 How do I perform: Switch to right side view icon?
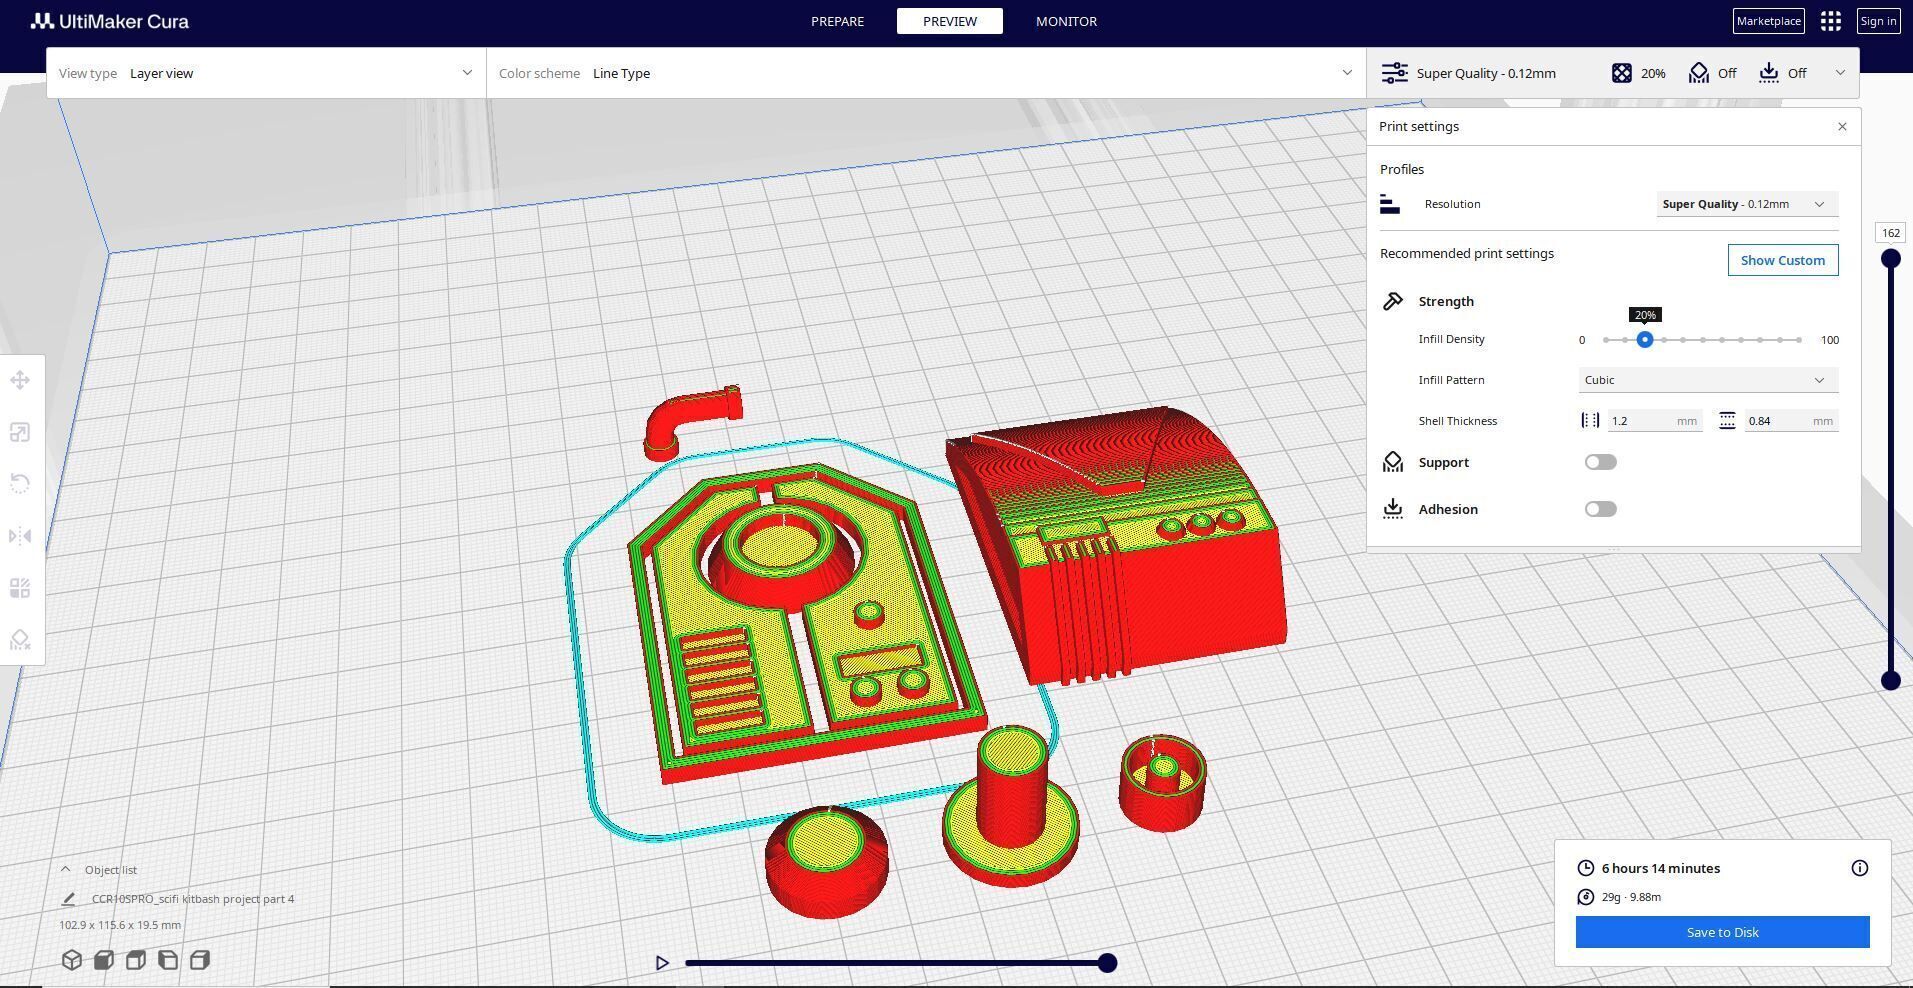[x=199, y=960]
